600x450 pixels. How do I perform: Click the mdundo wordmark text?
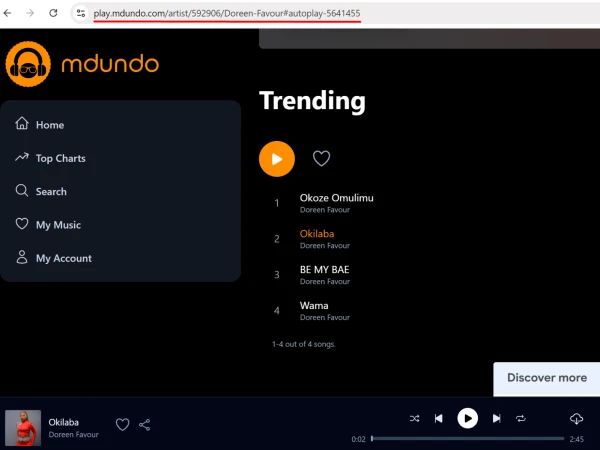(x=110, y=64)
